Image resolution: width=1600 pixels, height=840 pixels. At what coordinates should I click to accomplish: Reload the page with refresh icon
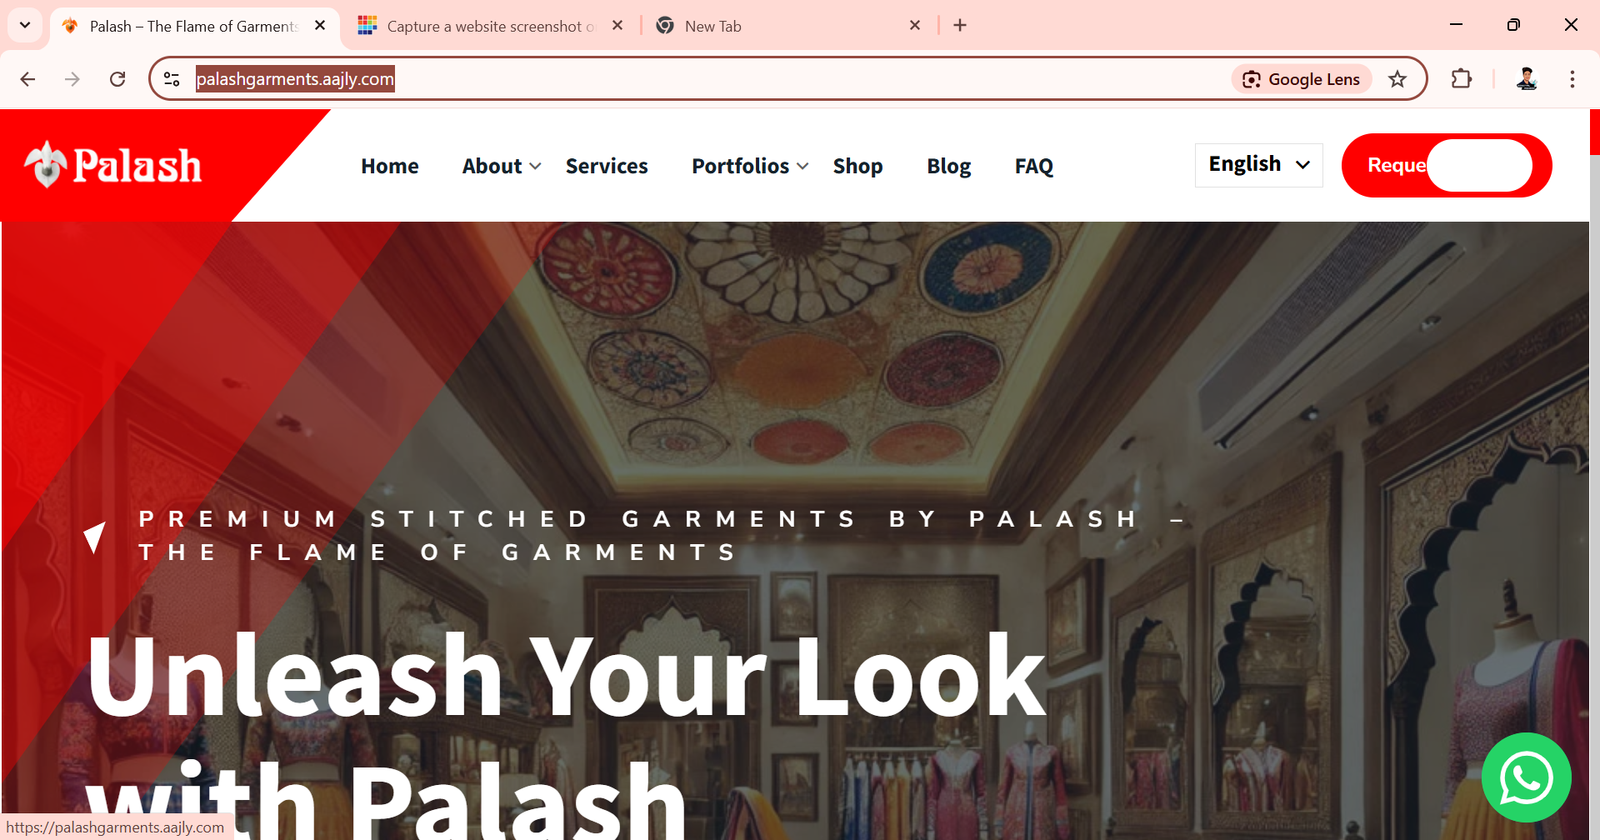click(x=117, y=79)
